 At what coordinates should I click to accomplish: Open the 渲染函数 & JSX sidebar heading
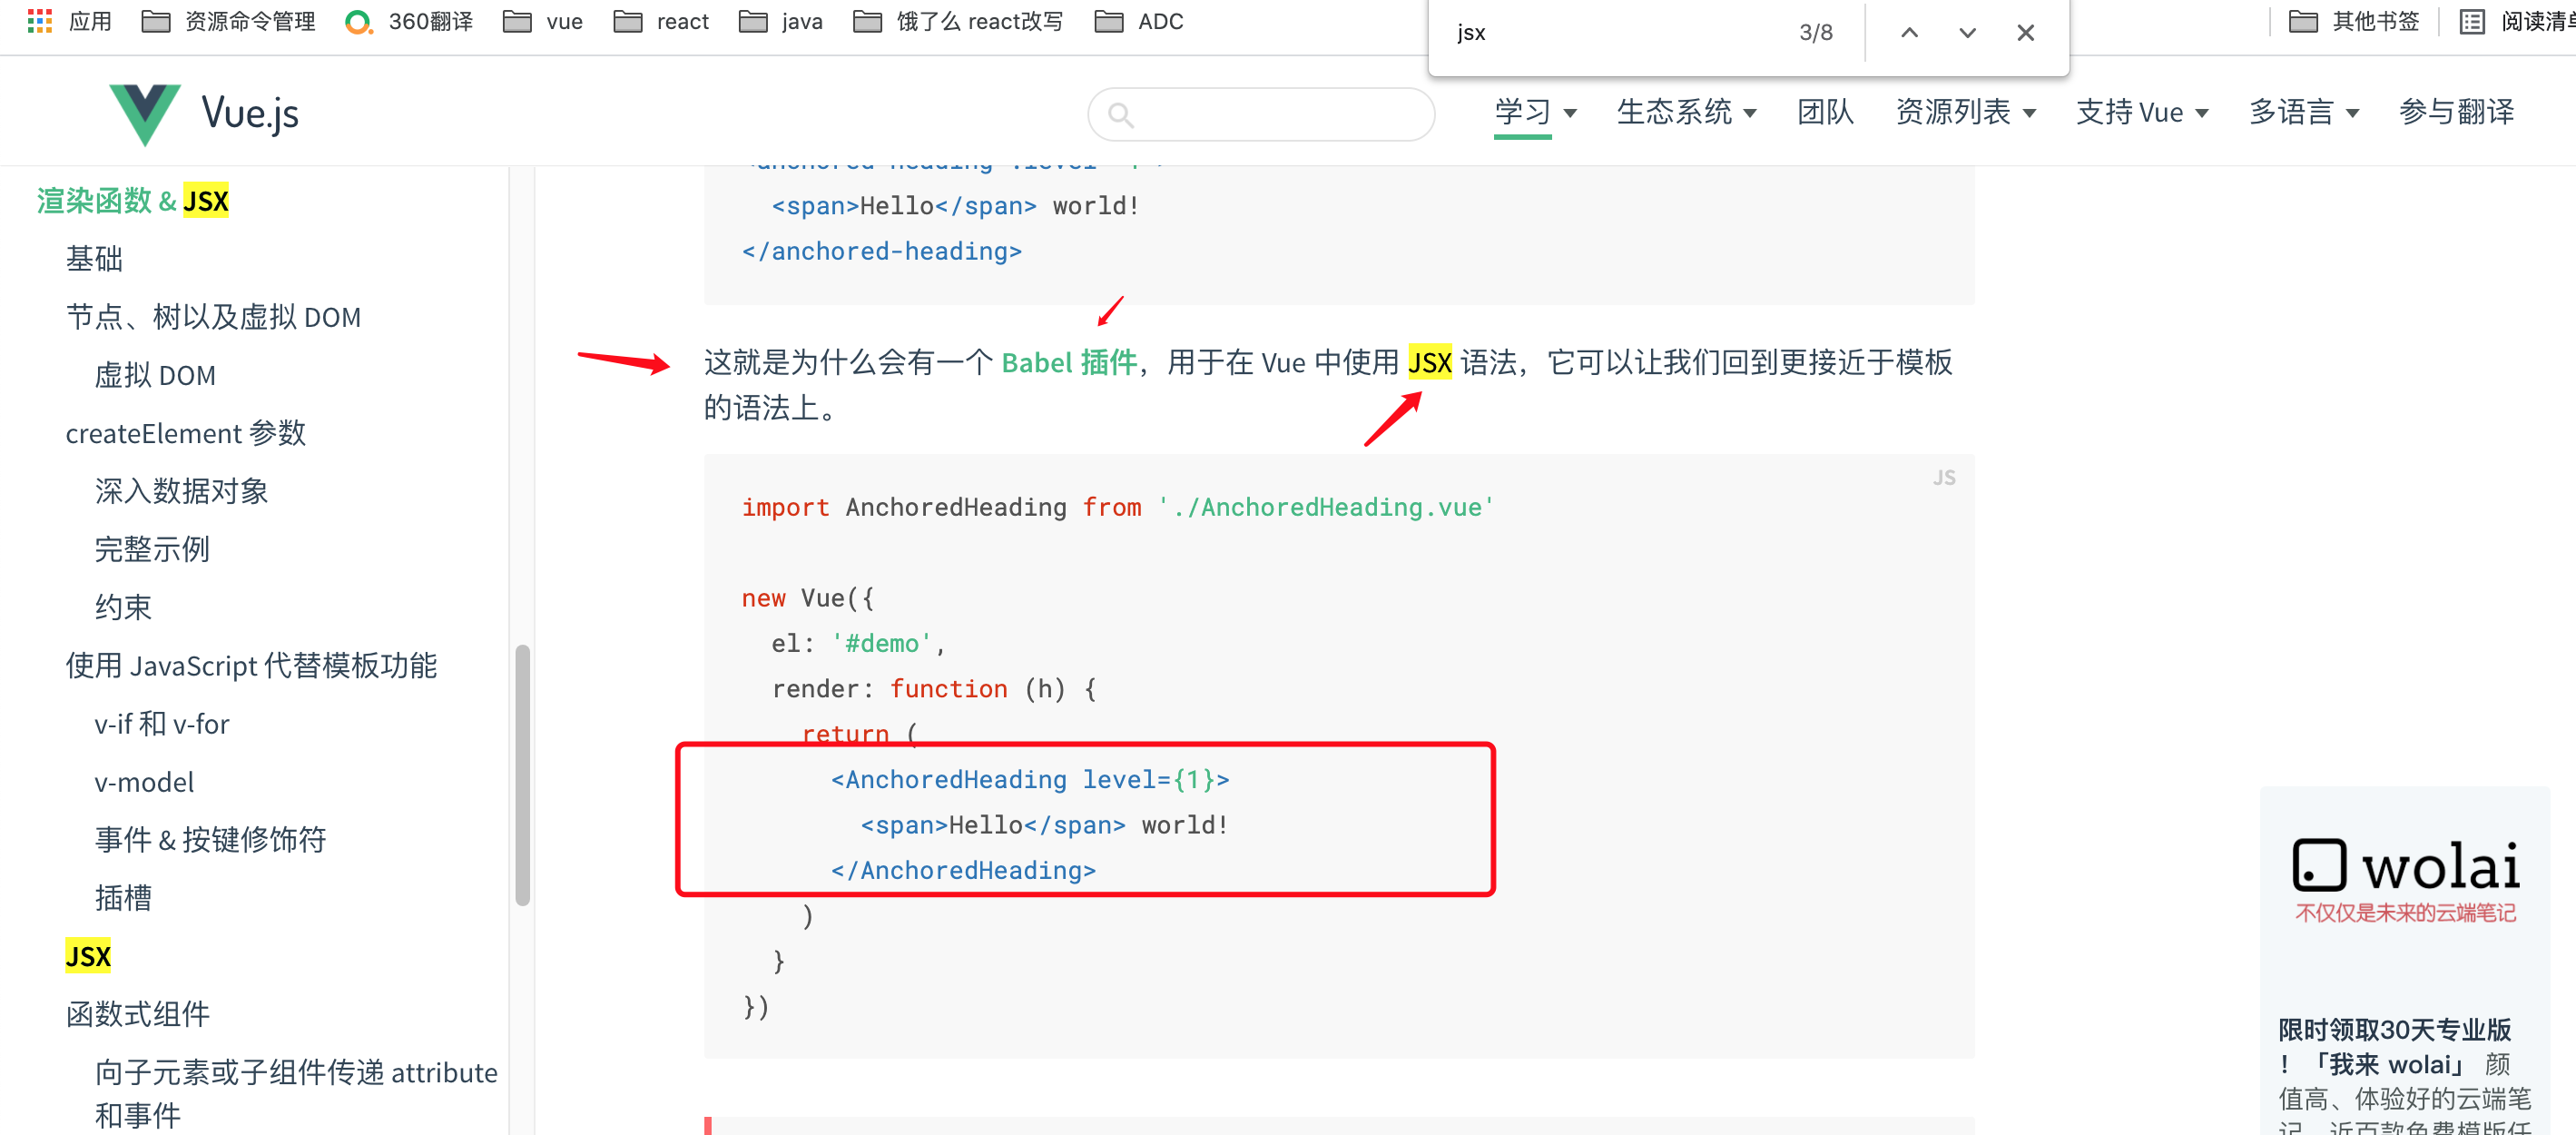click(x=133, y=201)
